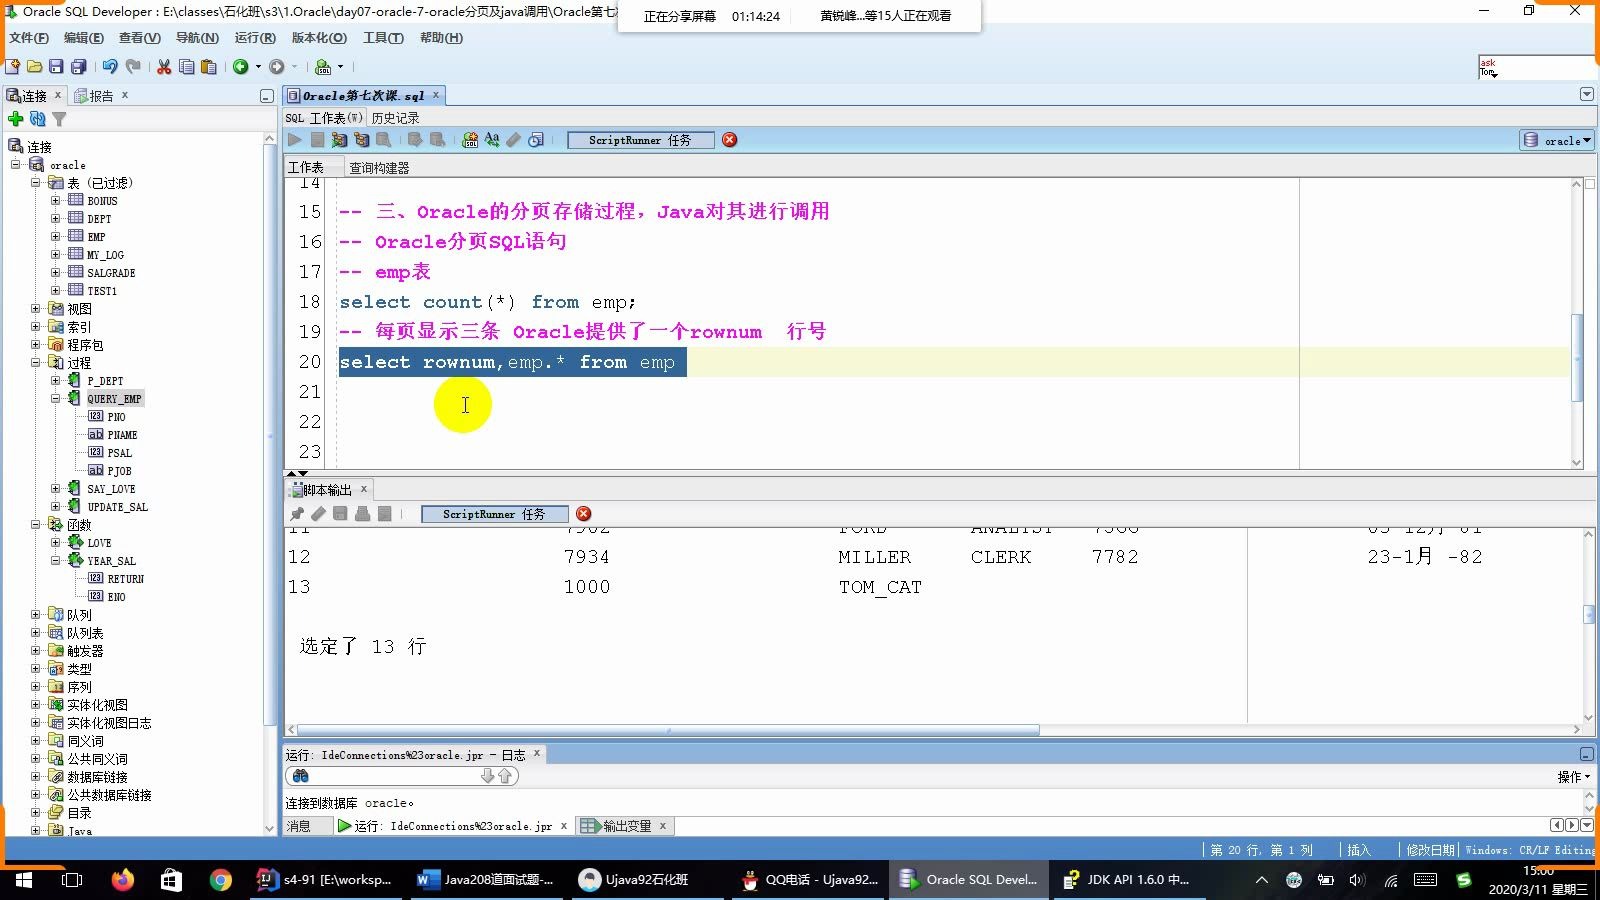Click binoculars search icon in log panel
The width and height of the screenshot is (1600, 900).
coord(300,776)
